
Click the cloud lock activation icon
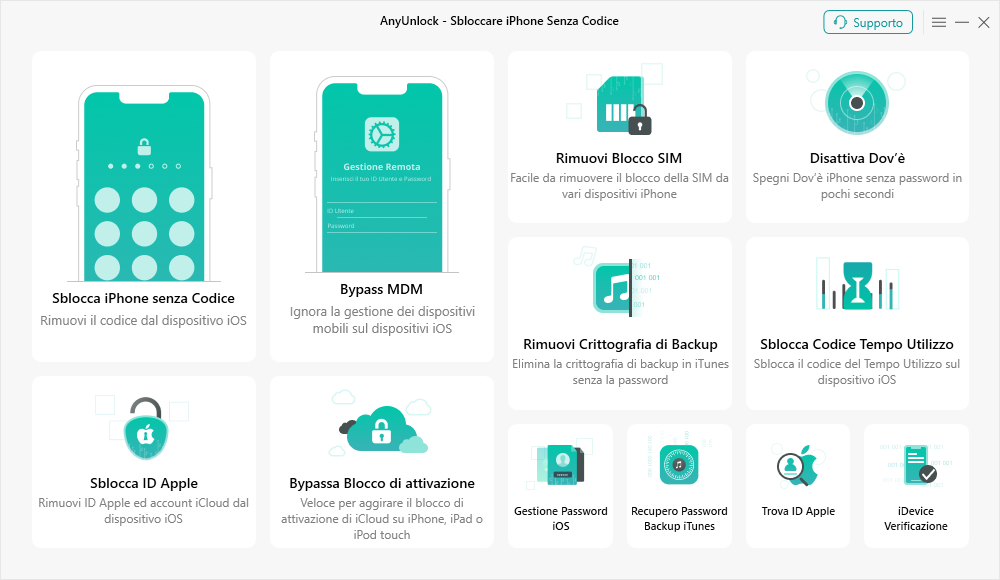381,428
